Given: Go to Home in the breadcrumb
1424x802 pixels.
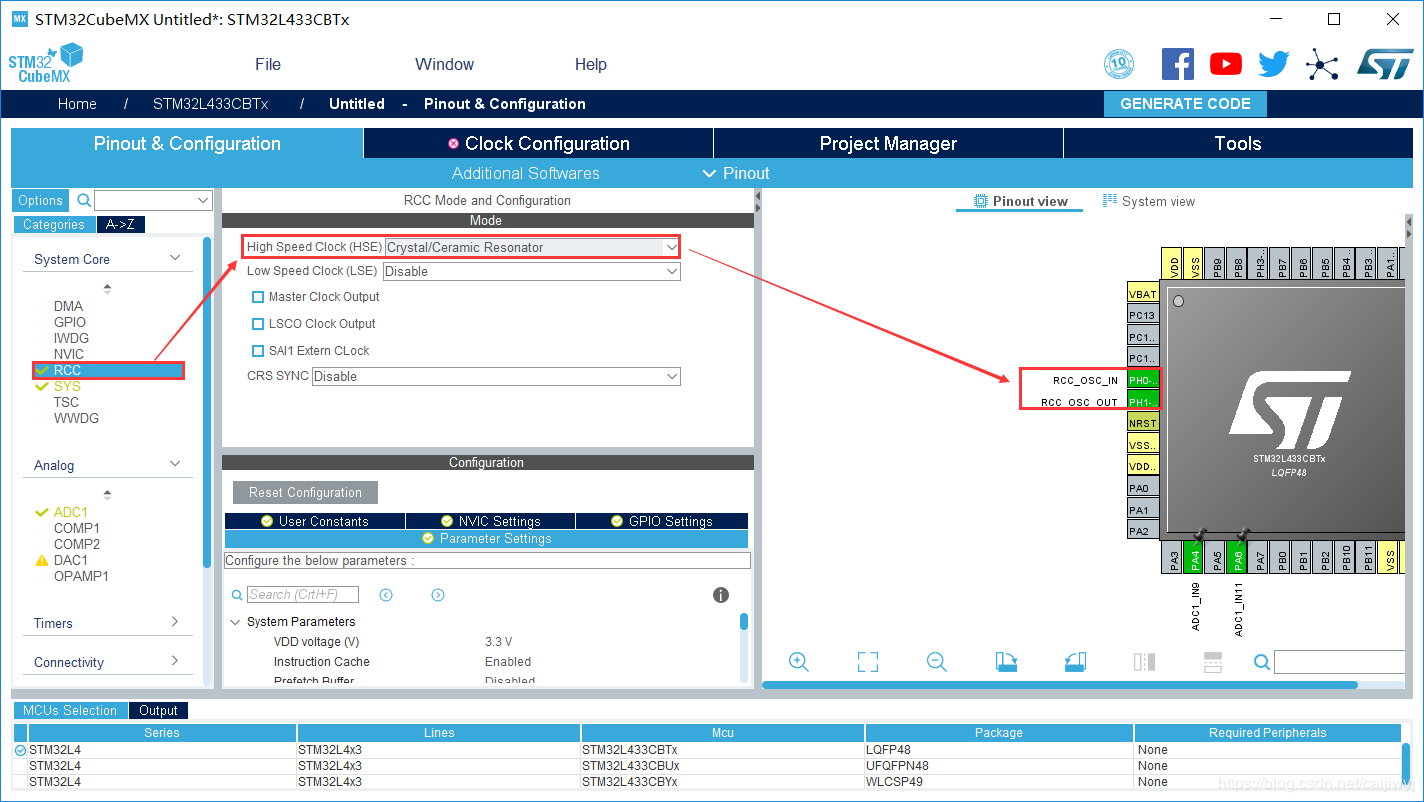Looking at the screenshot, I should click(x=77, y=104).
